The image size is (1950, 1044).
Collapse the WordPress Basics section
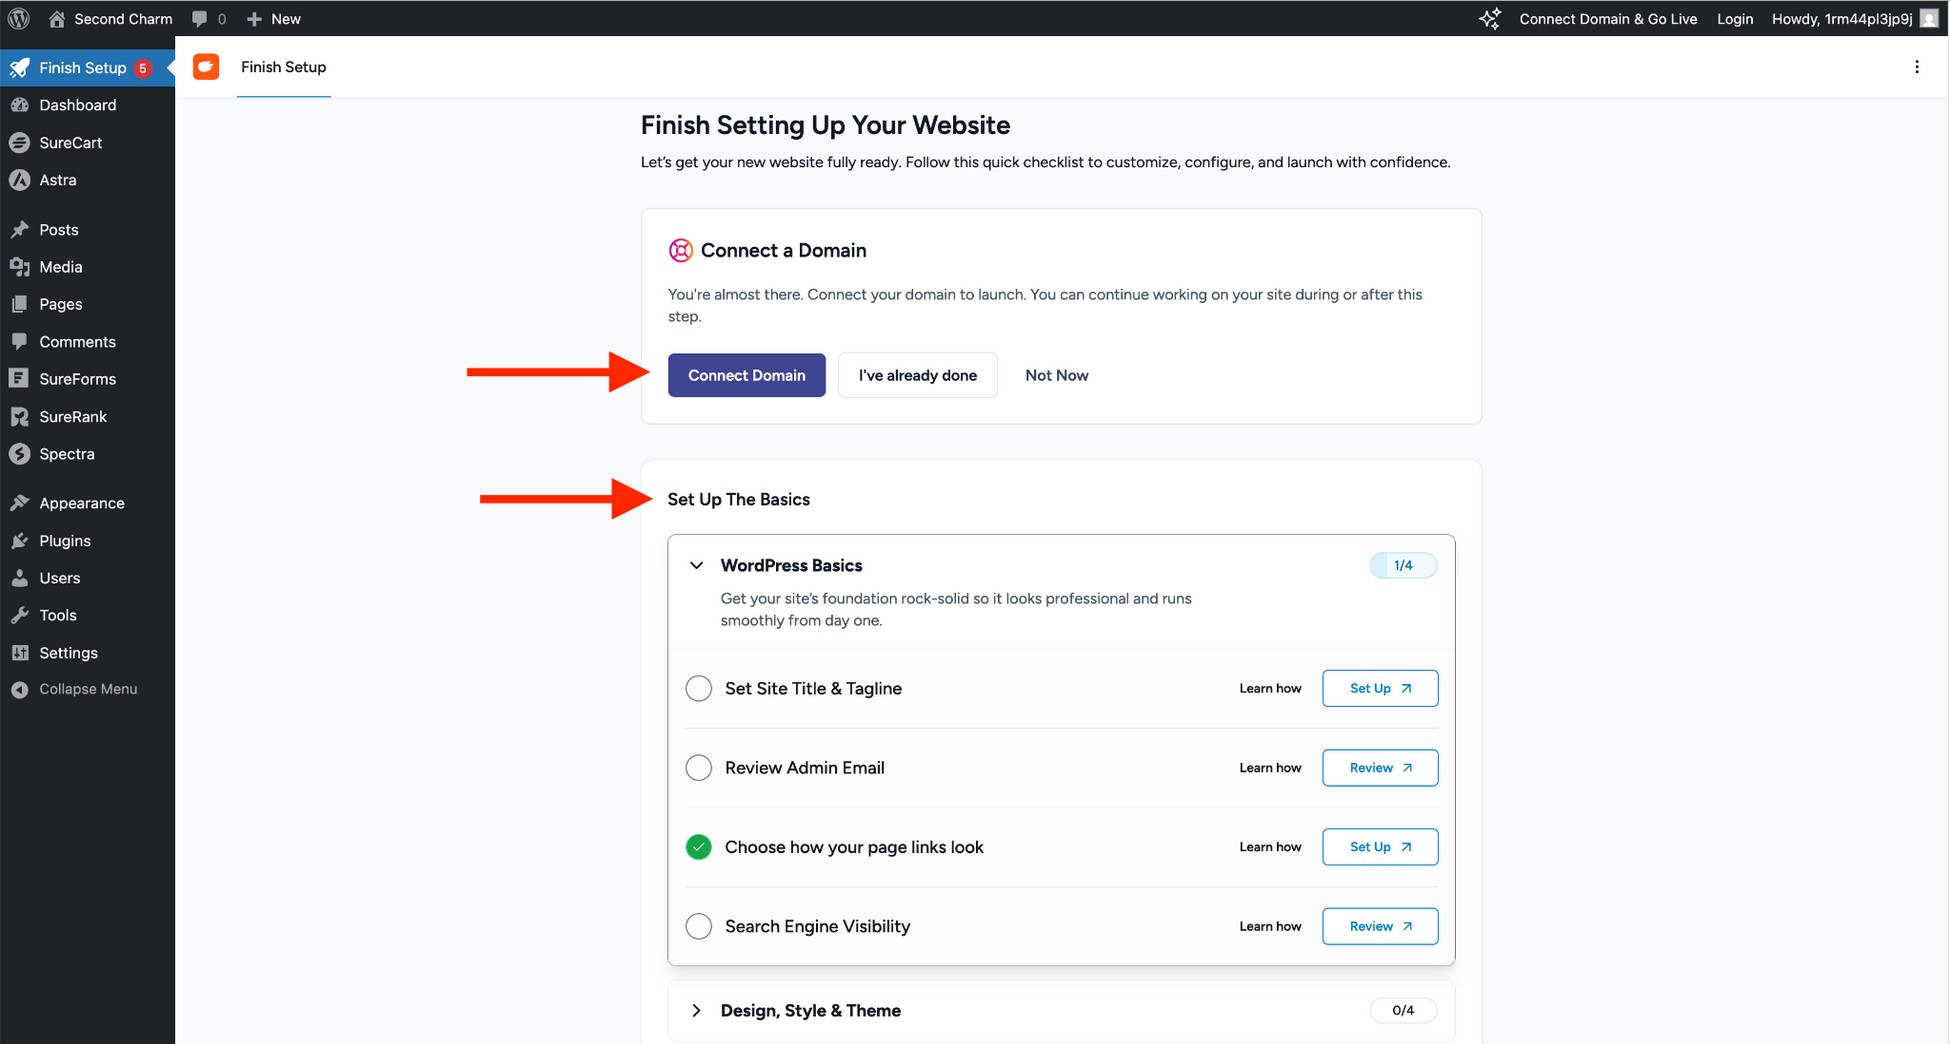[x=696, y=565]
